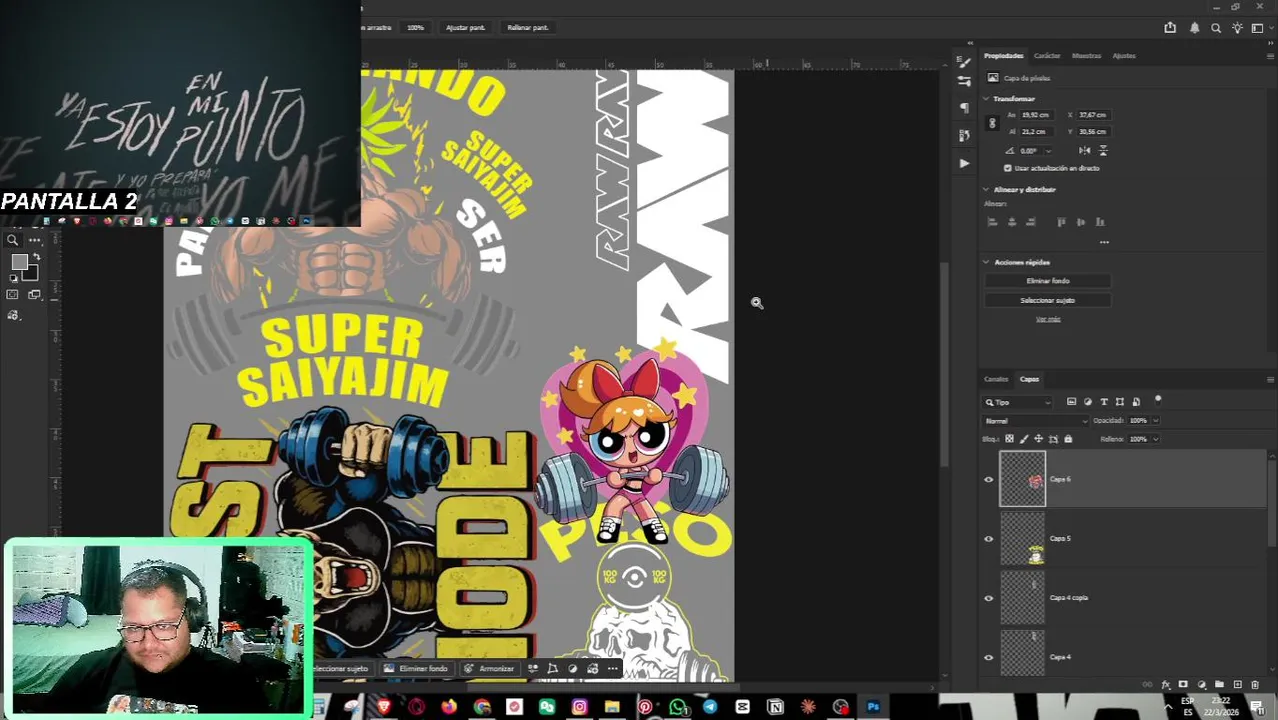
Task: Open more align options dots
Action: coord(1104,242)
